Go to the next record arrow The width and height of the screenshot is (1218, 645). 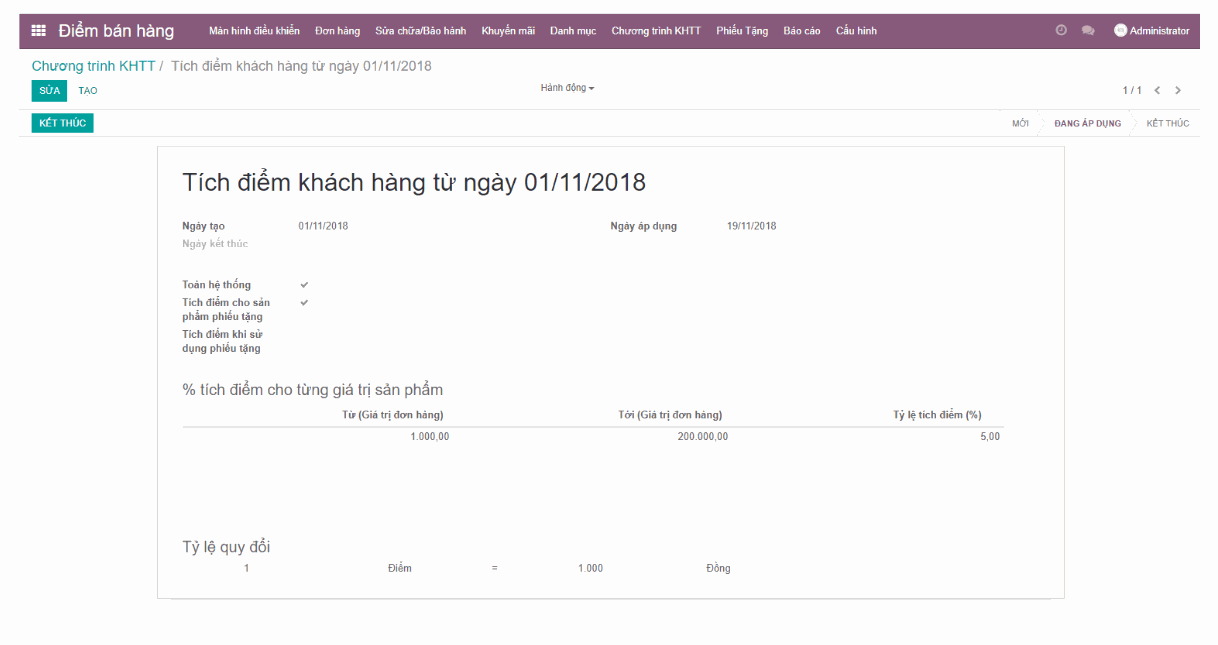pos(1178,89)
